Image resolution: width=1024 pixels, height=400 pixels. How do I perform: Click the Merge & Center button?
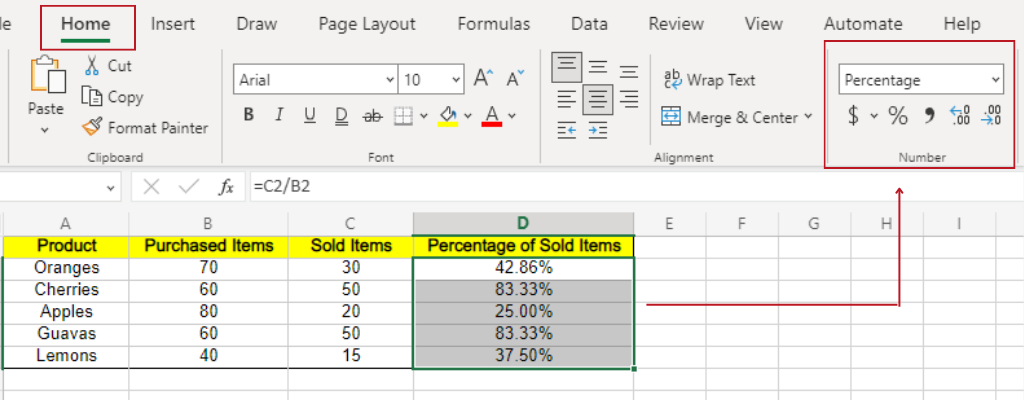736,118
